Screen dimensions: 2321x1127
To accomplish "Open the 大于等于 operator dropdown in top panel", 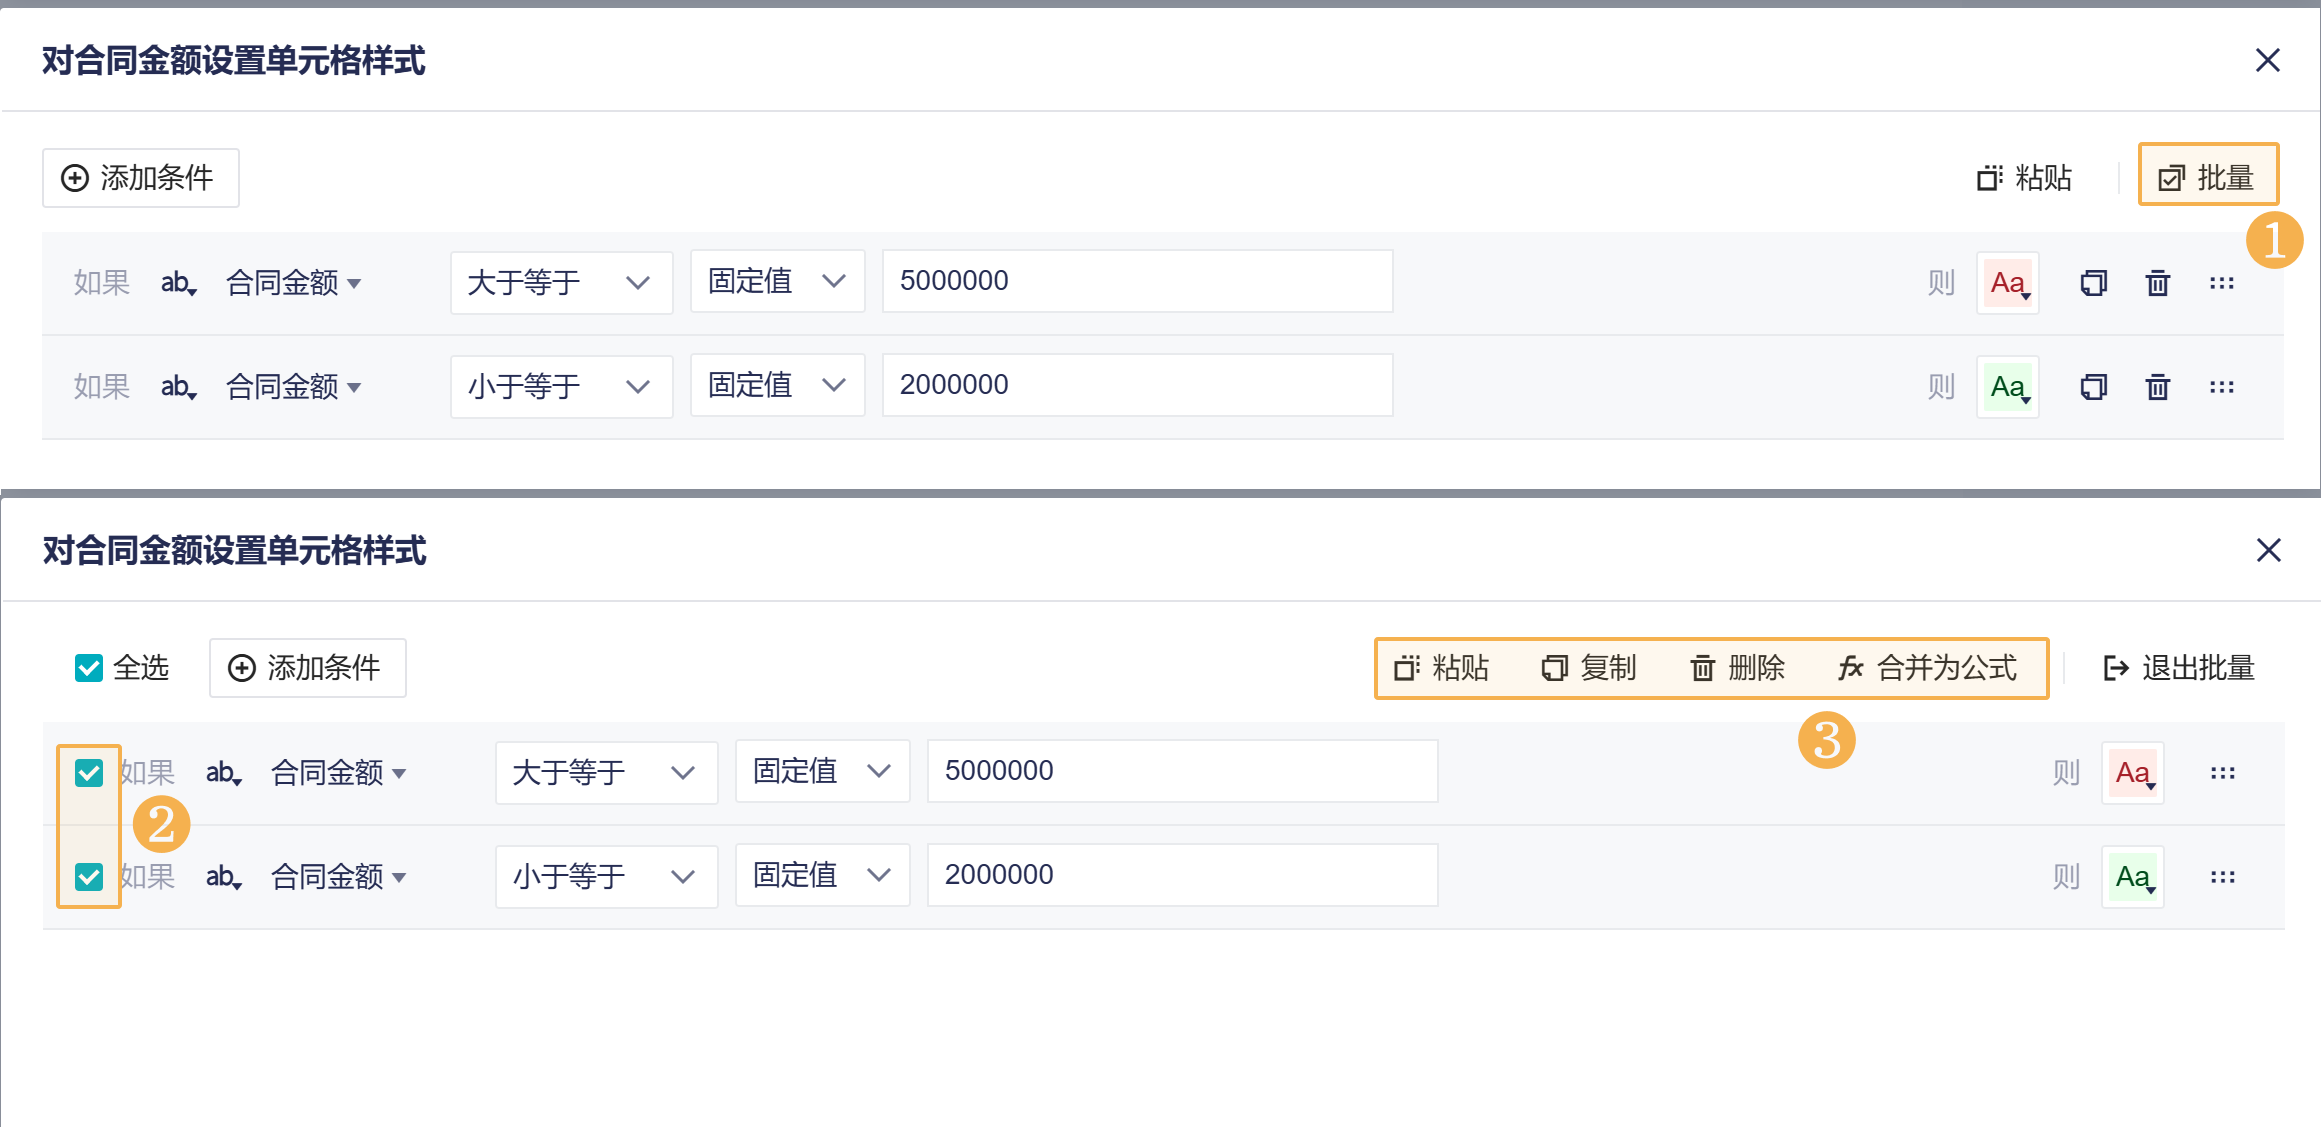I will point(560,282).
